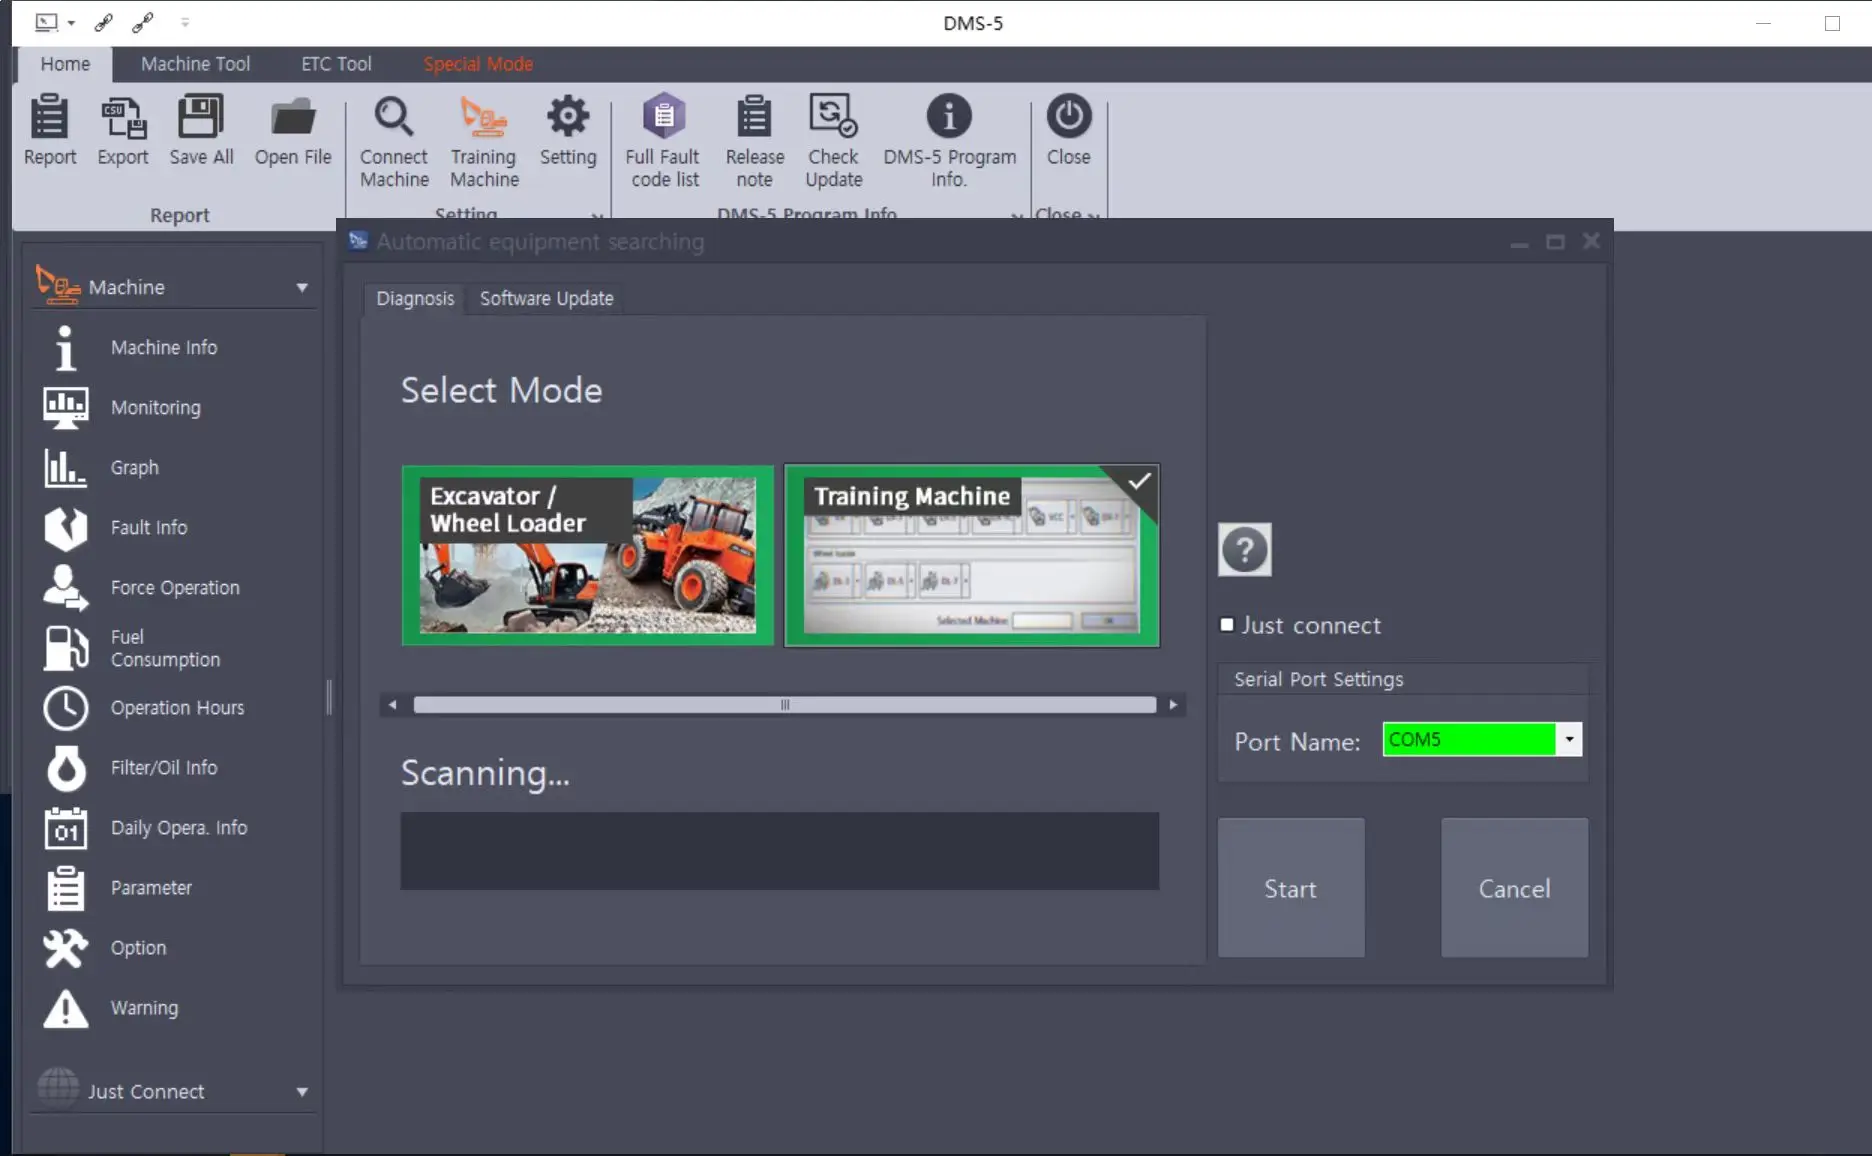Switch to the Software Update tab

click(x=546, y=299)
